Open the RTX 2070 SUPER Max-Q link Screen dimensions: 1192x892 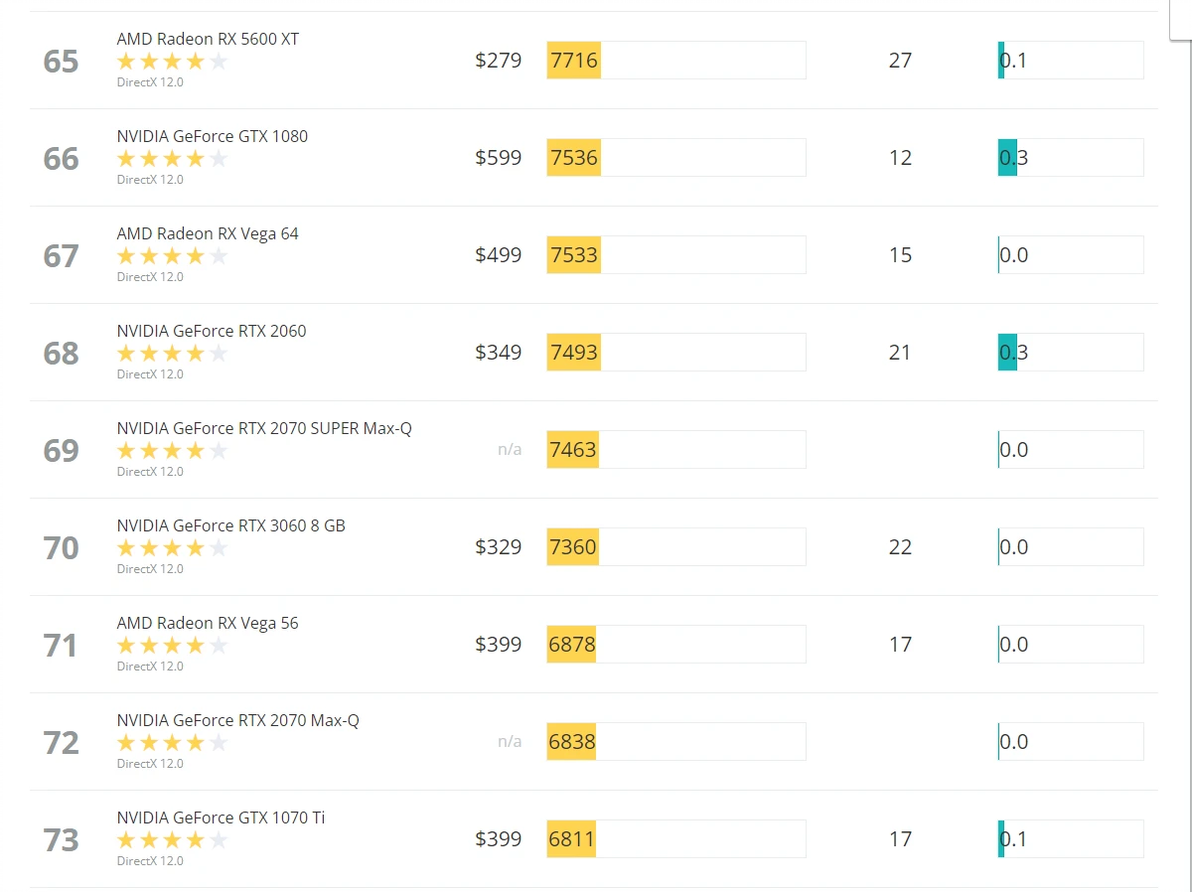point(264,428)
